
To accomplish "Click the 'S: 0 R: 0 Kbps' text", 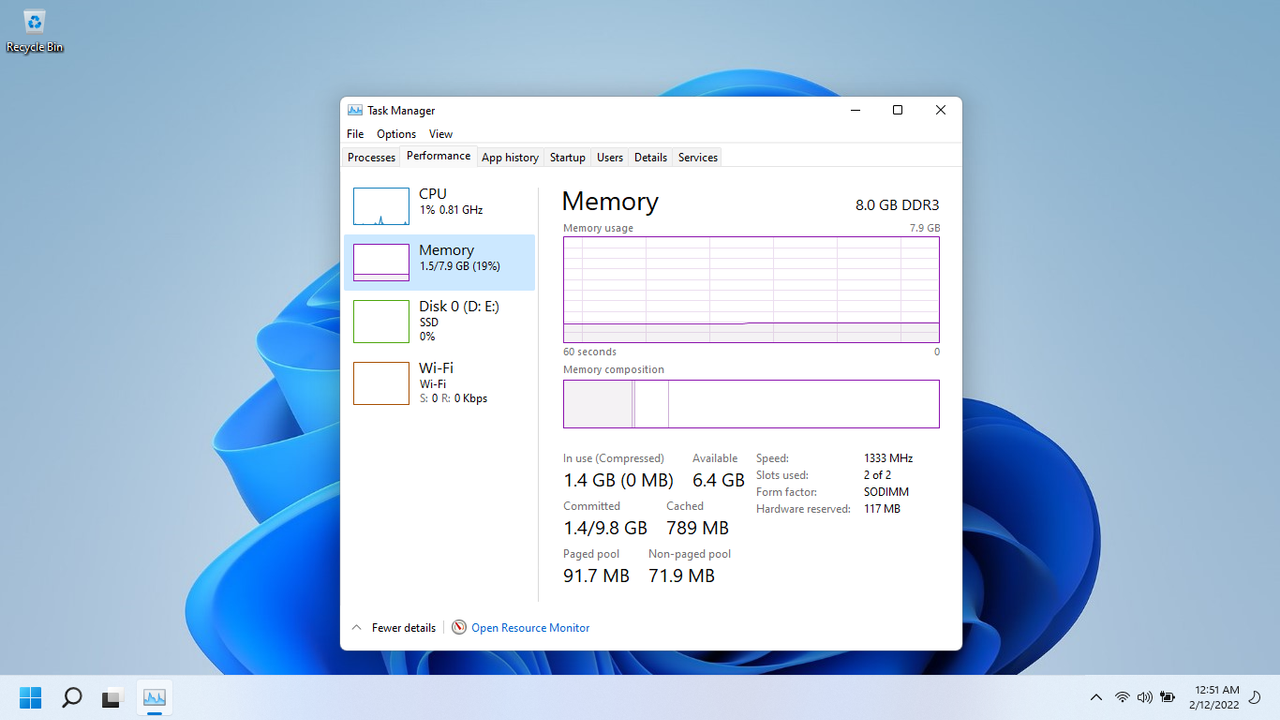I will point(453,398).
